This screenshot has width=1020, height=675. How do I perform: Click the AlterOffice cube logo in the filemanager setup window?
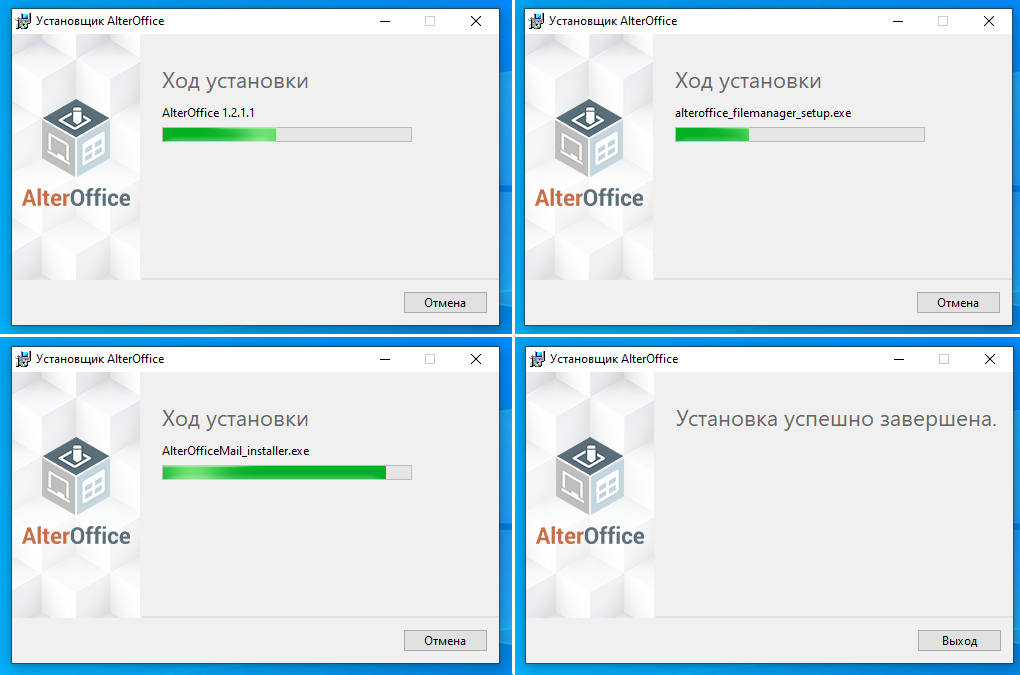click(589, 138)
